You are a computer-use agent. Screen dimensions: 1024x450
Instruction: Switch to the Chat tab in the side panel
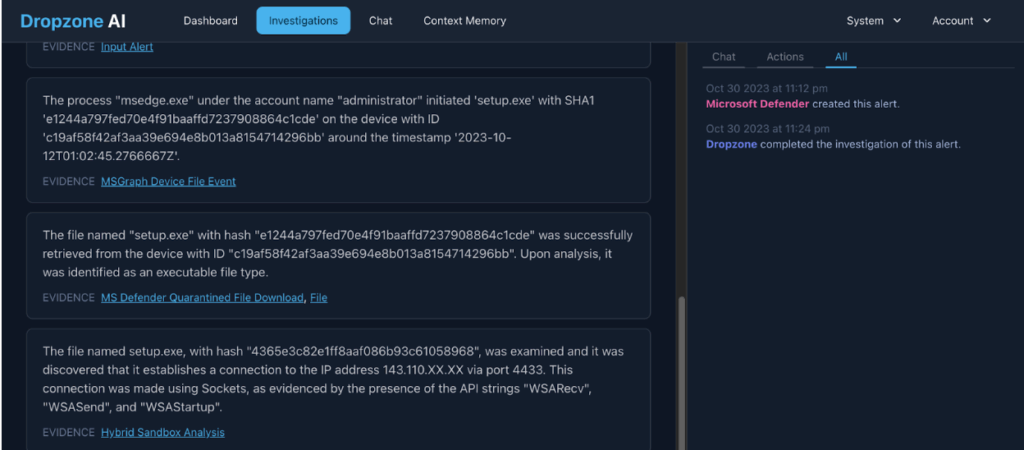click(724, 57)
